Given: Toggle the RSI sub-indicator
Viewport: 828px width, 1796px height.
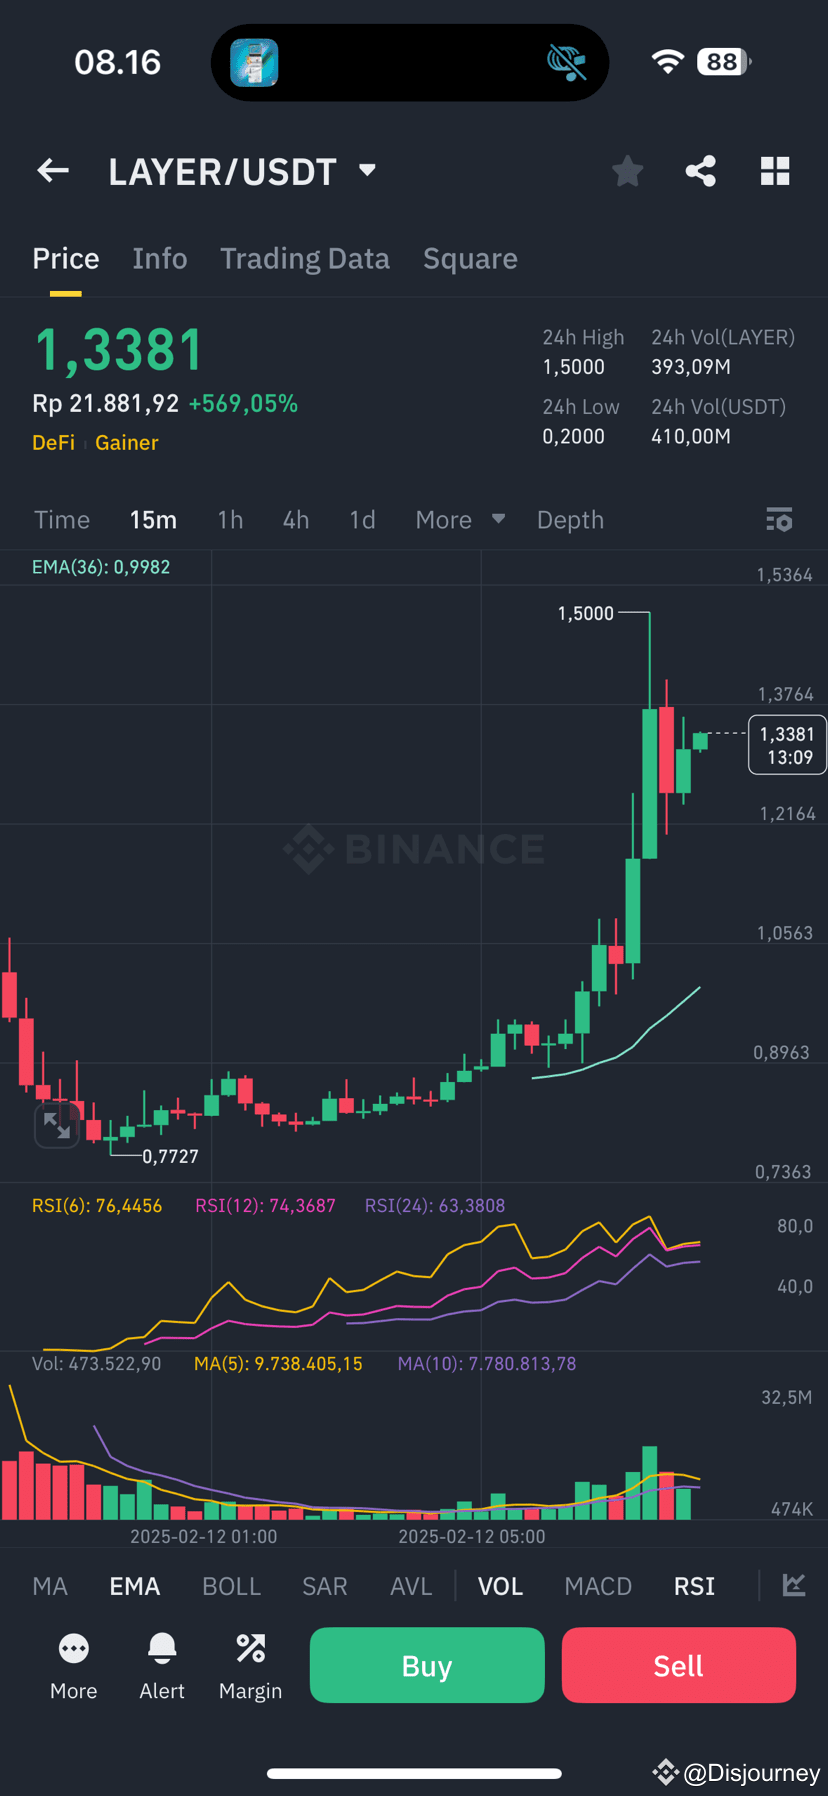Looking at the screenshot, I should point(694,1586).
